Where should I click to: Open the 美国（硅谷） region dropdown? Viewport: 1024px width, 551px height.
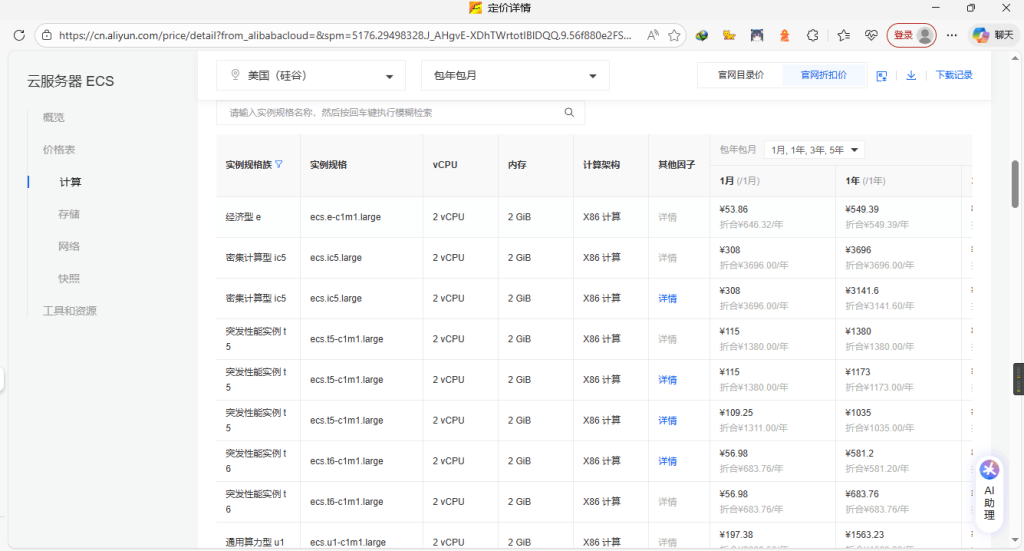[x=311, y=76]
